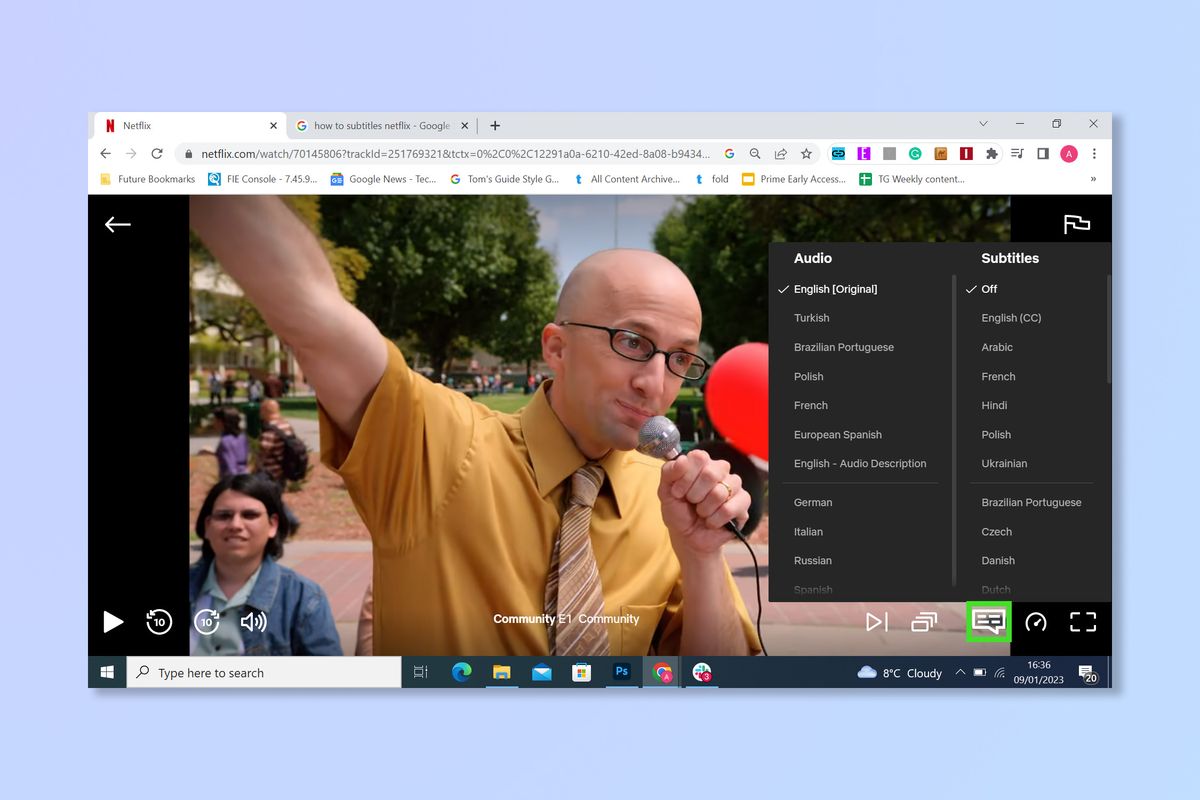Select French as the audio language
1200x800 pixels.
coord(811,405)
